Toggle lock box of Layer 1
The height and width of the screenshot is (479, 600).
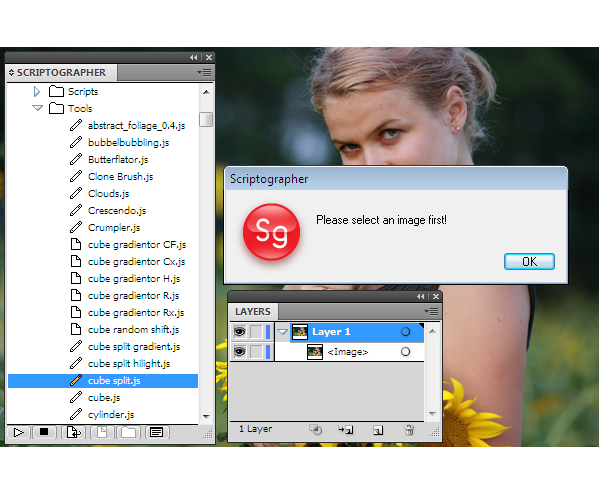click(x=256, y=331)
